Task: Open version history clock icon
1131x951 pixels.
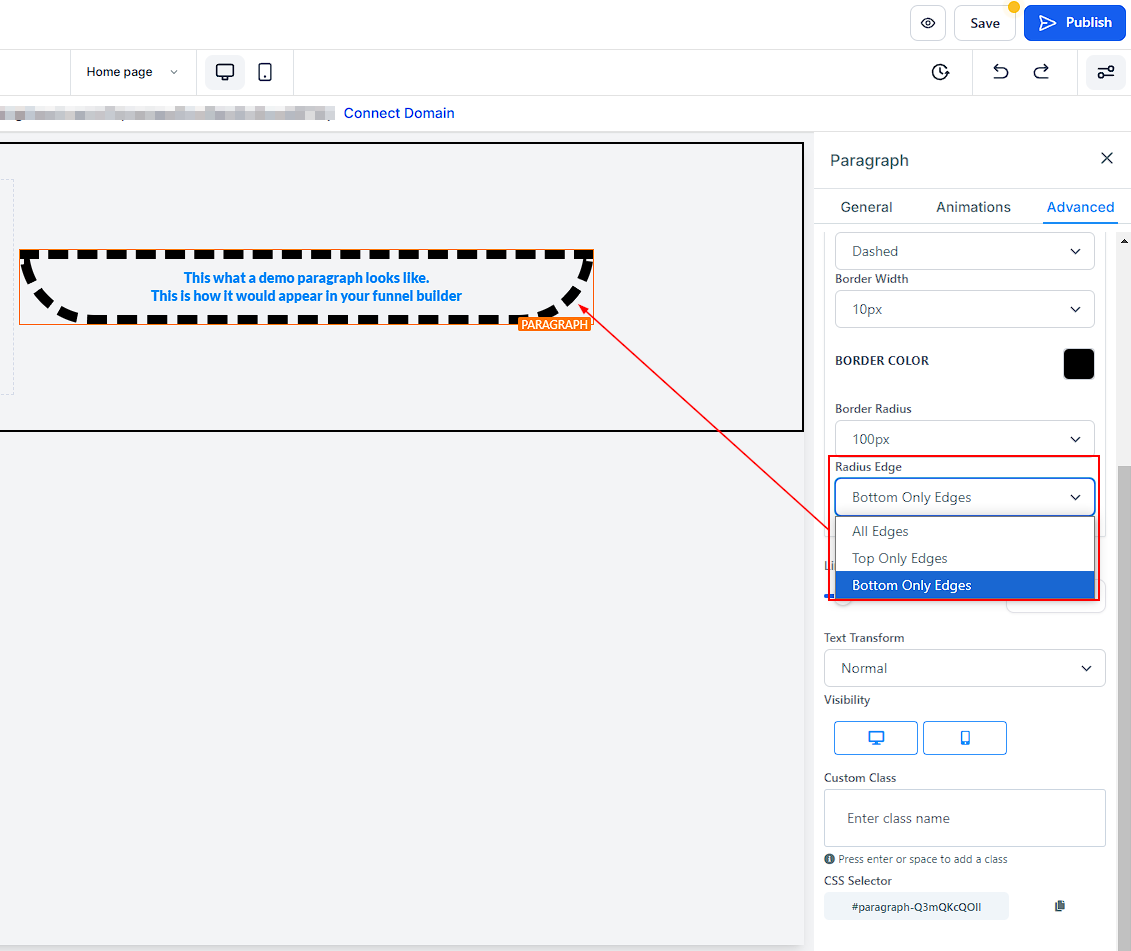Action: coord(940,72)
